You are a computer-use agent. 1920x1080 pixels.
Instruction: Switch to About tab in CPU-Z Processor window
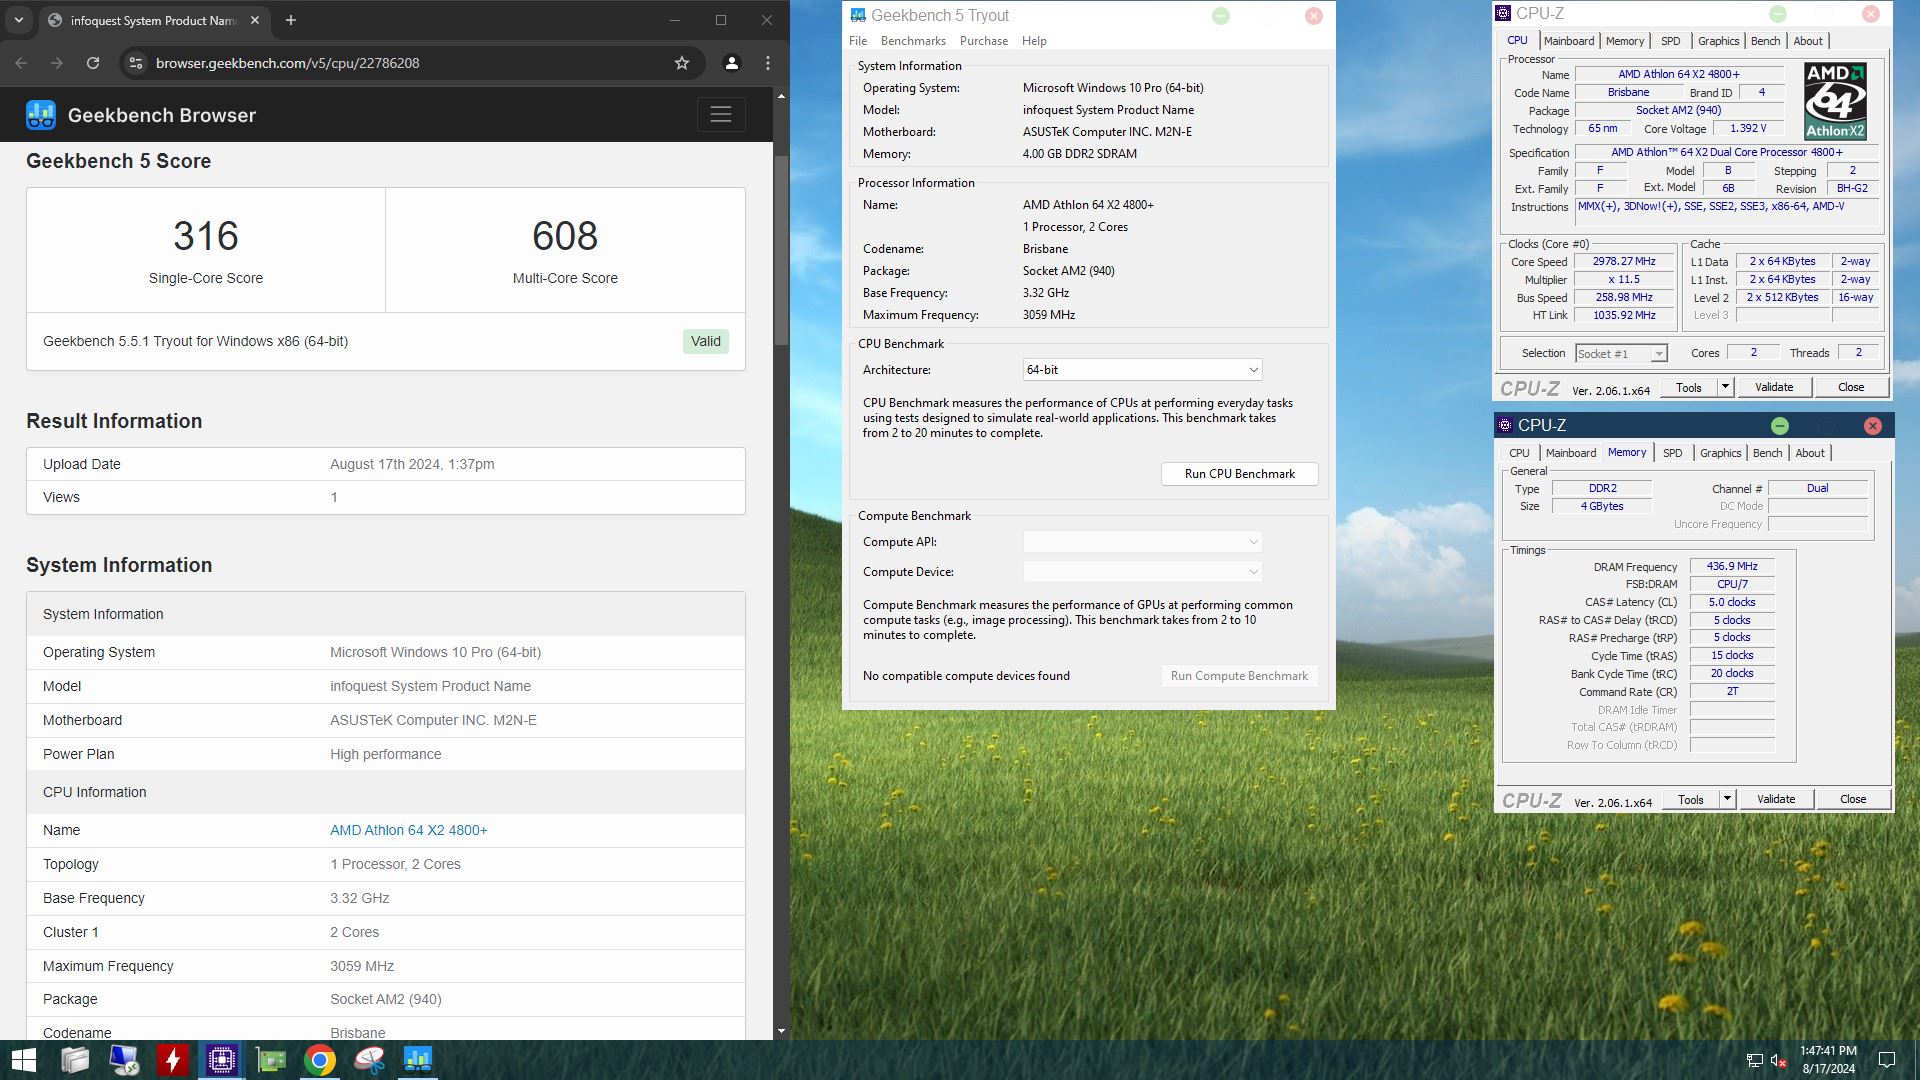(x=1808, y=41)
